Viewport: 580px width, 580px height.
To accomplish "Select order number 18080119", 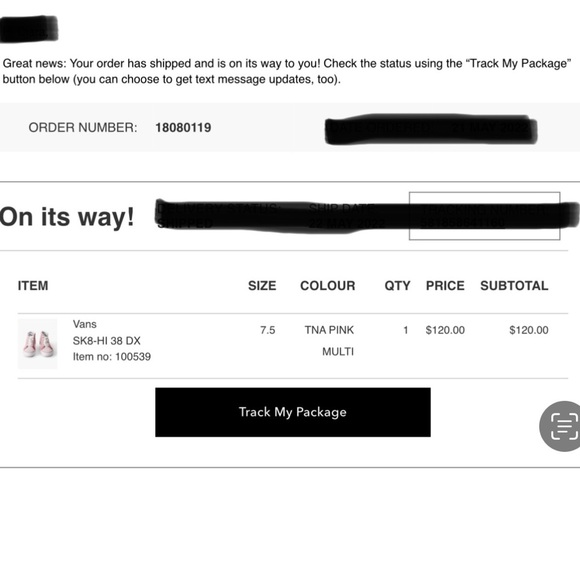I will [x=183, y=128].
